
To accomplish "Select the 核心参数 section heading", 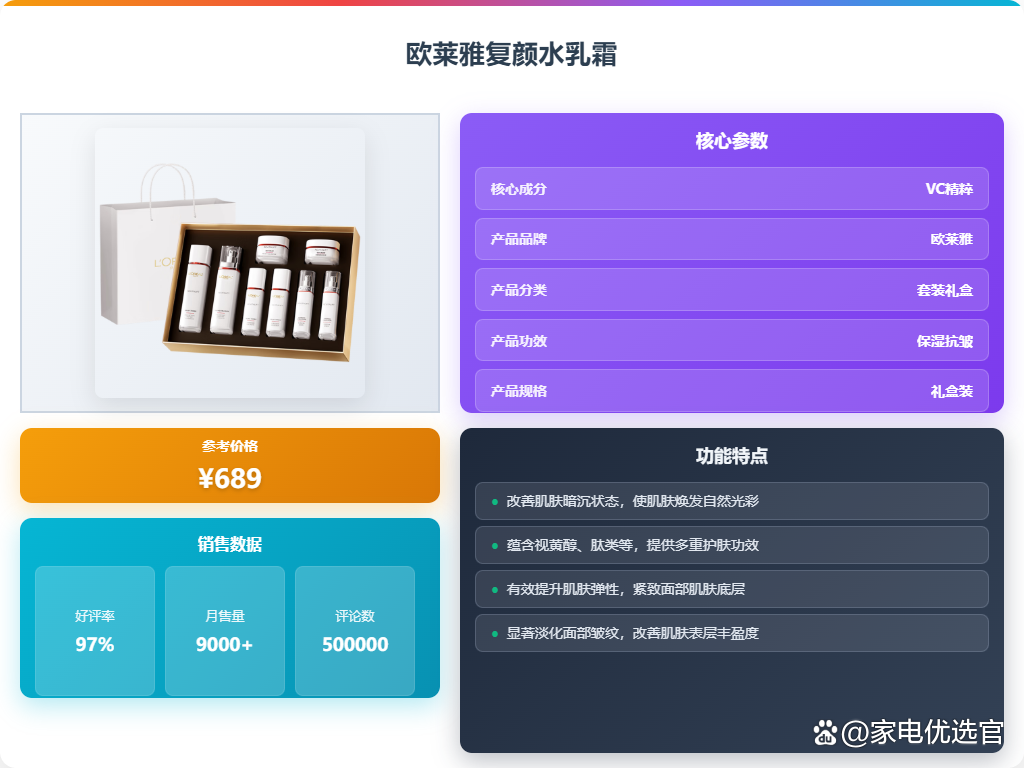I will 731,140.
